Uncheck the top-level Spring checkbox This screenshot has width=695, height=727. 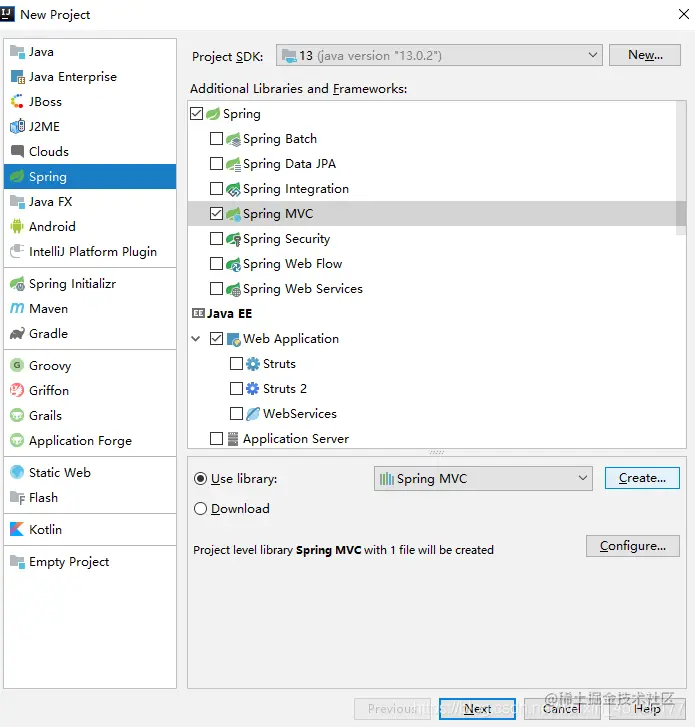[197, 114]
